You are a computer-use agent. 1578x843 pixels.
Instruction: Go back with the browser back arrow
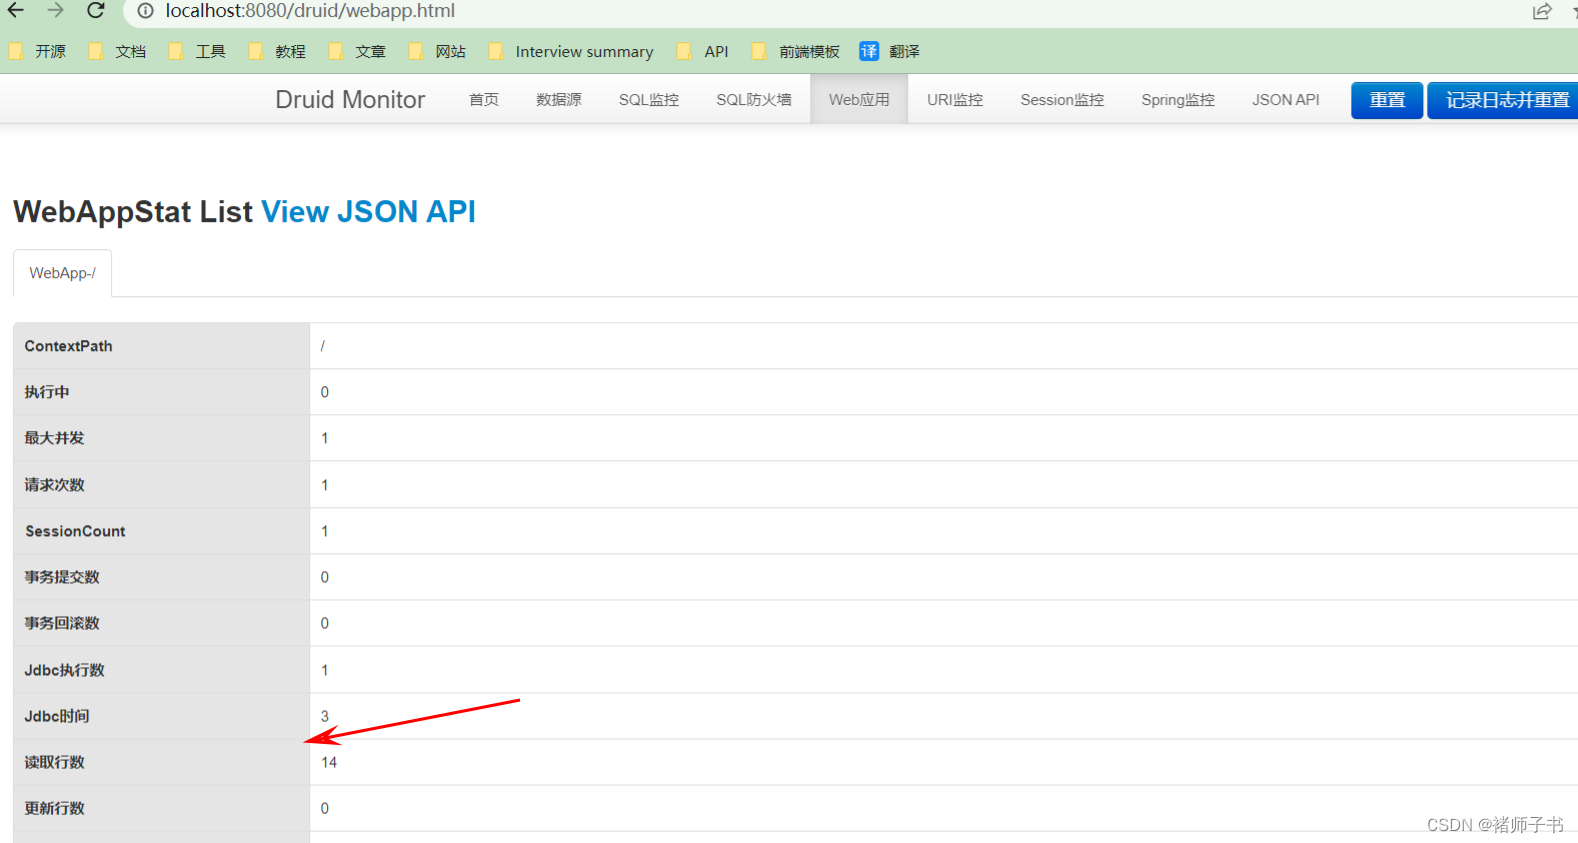(x=16, y=11)
